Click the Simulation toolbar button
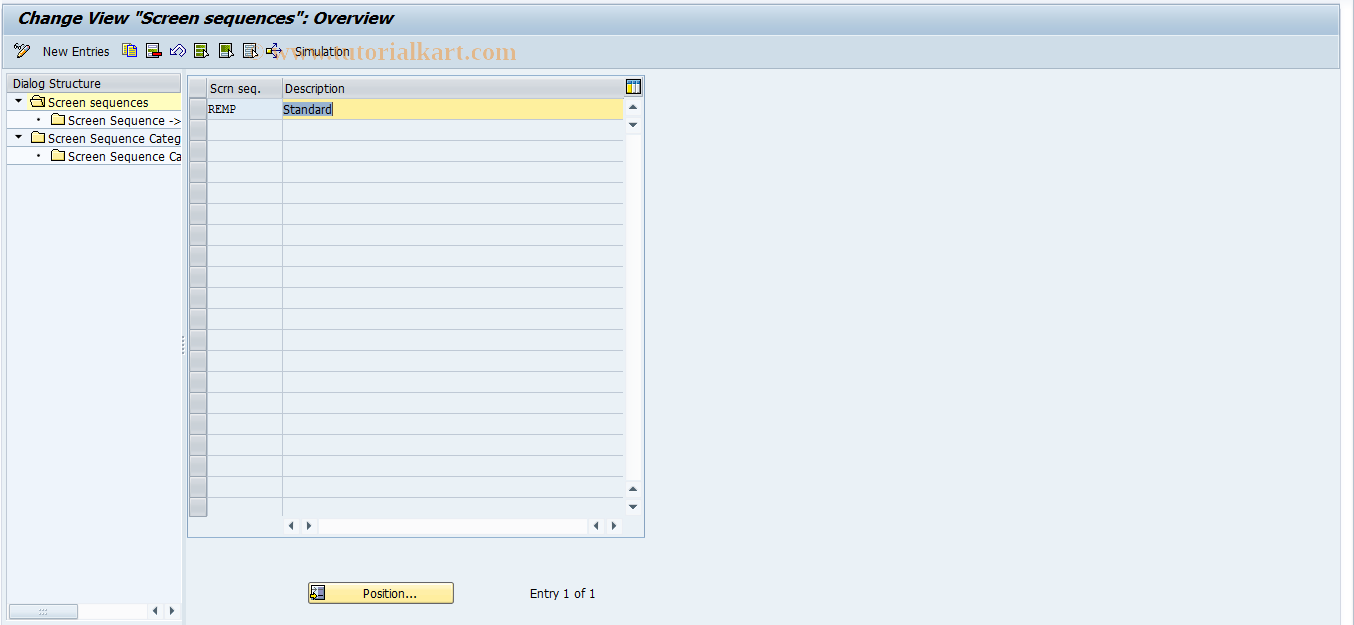Image resolution: width=1354 pixels, height=625 pixels. (x=322, y=51)
